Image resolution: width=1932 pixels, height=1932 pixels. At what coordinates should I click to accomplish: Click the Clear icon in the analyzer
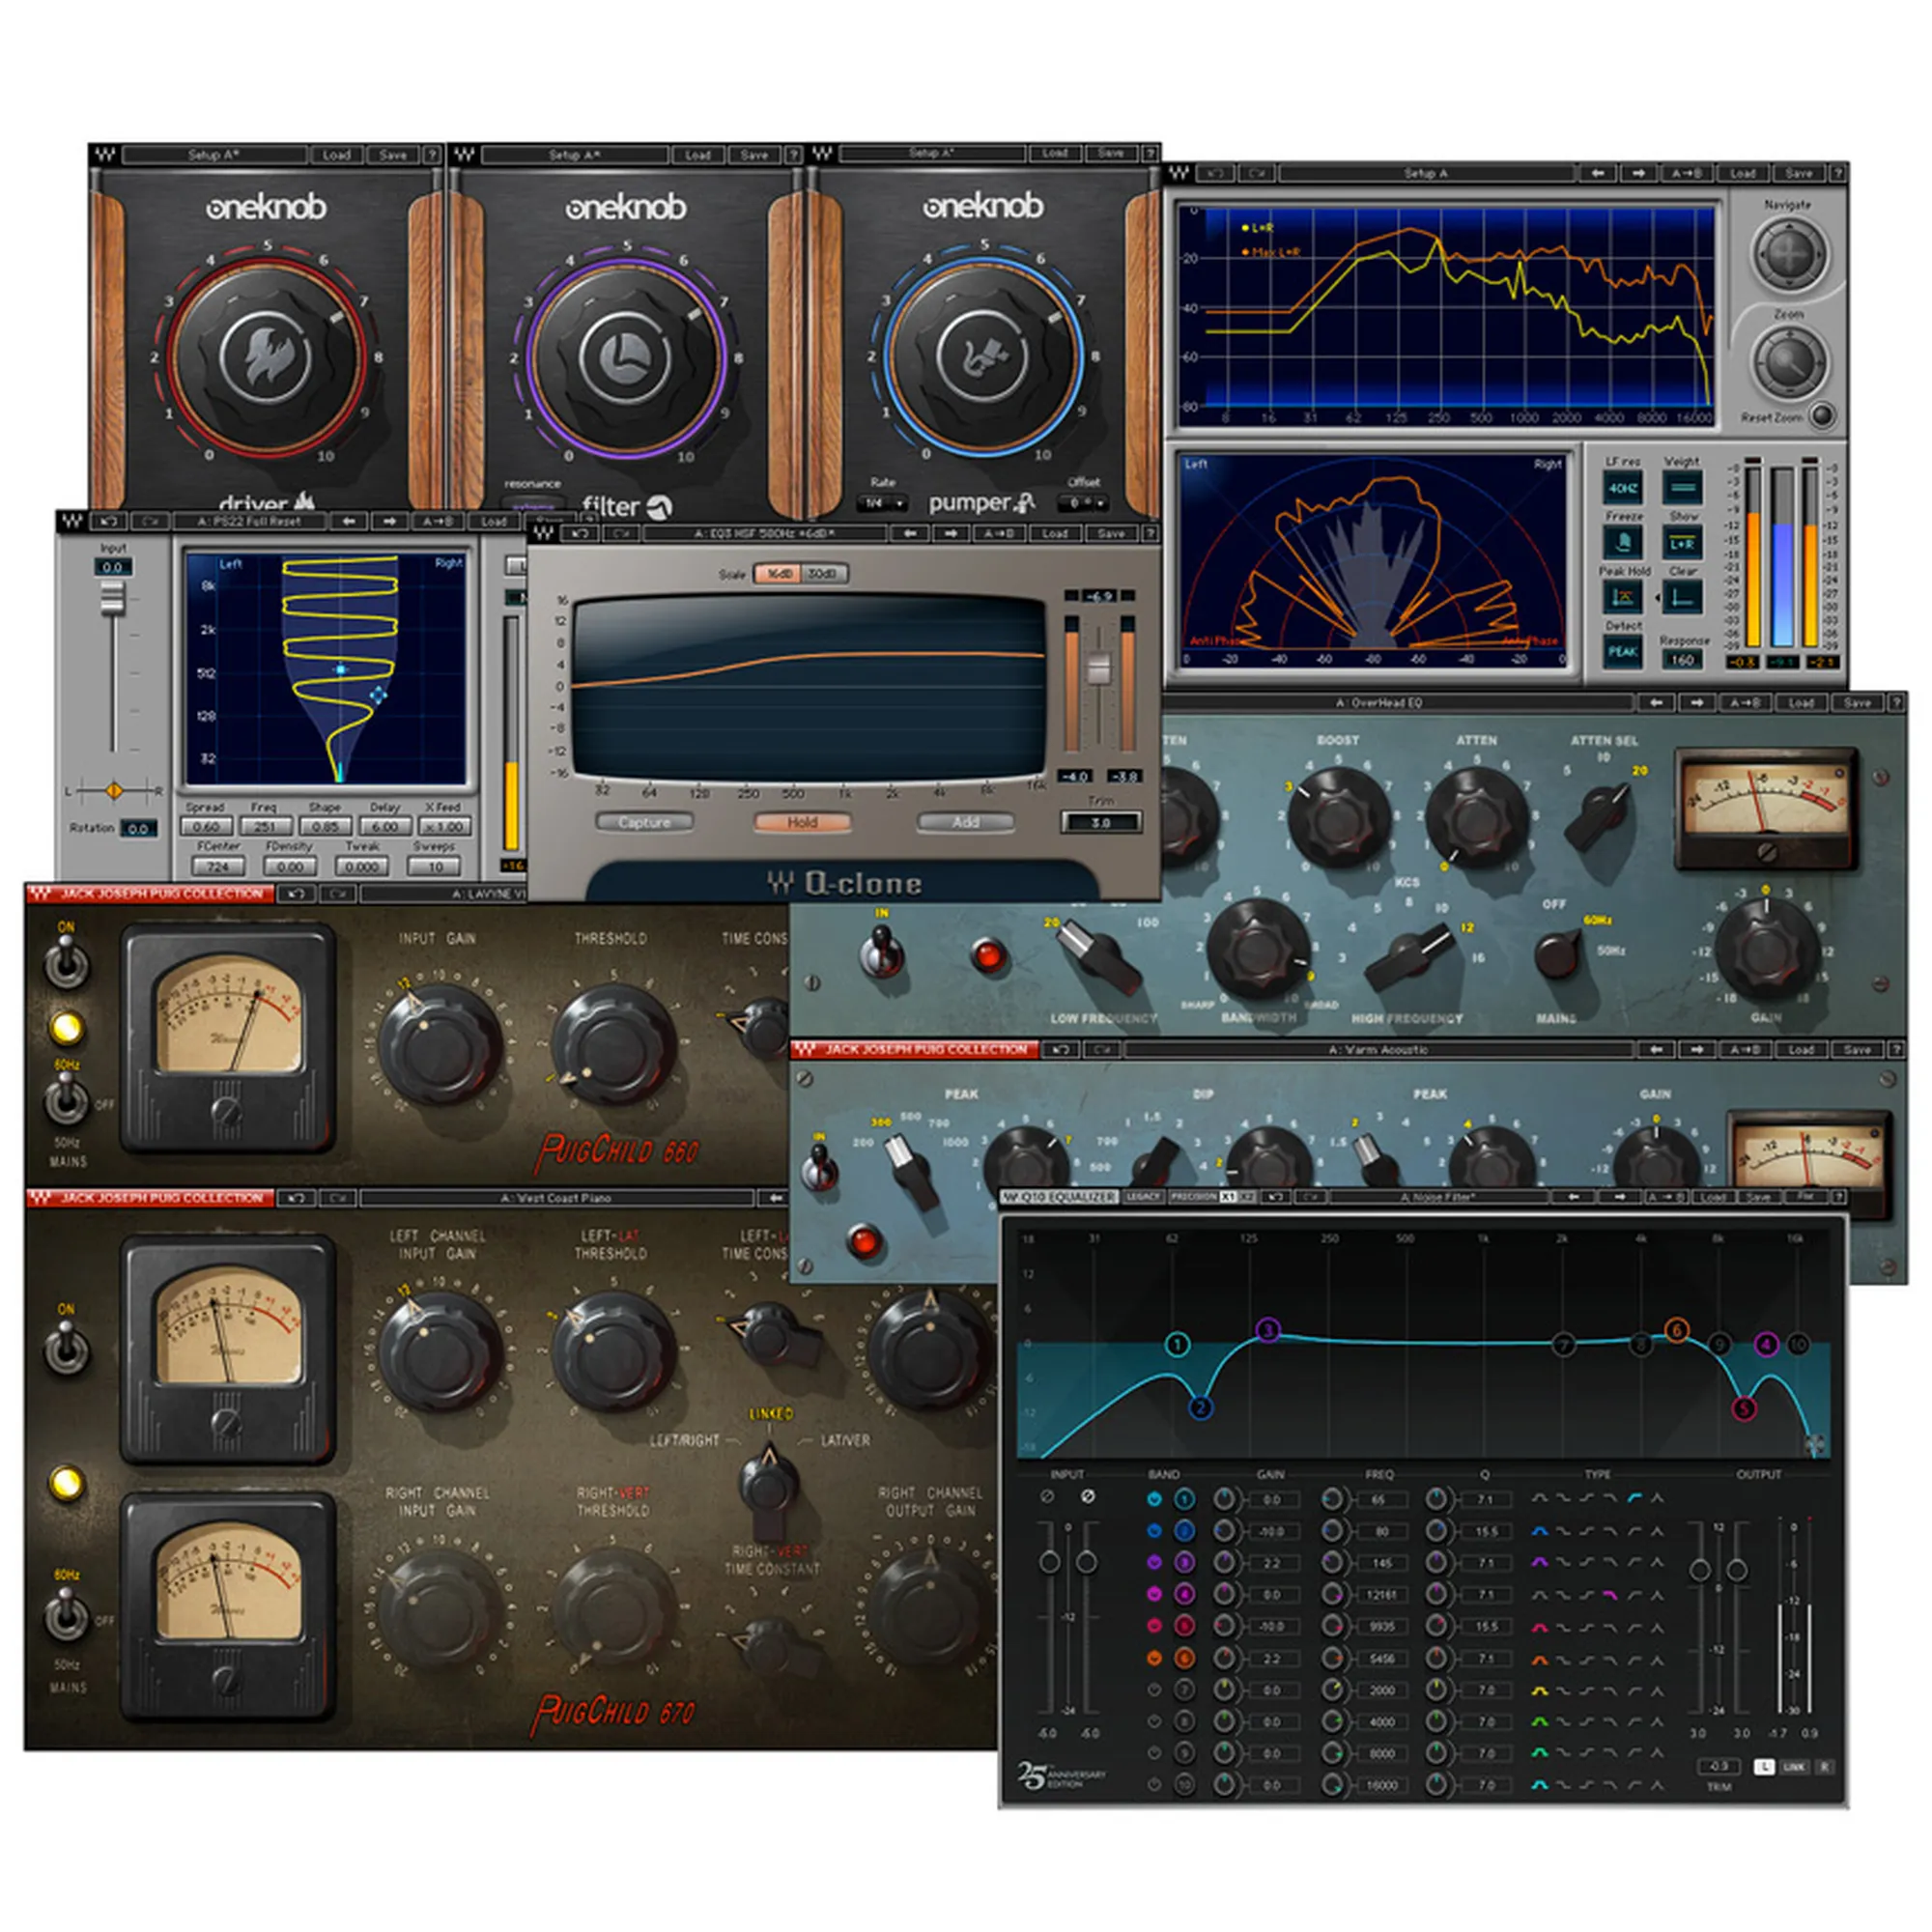point(1683,598)
